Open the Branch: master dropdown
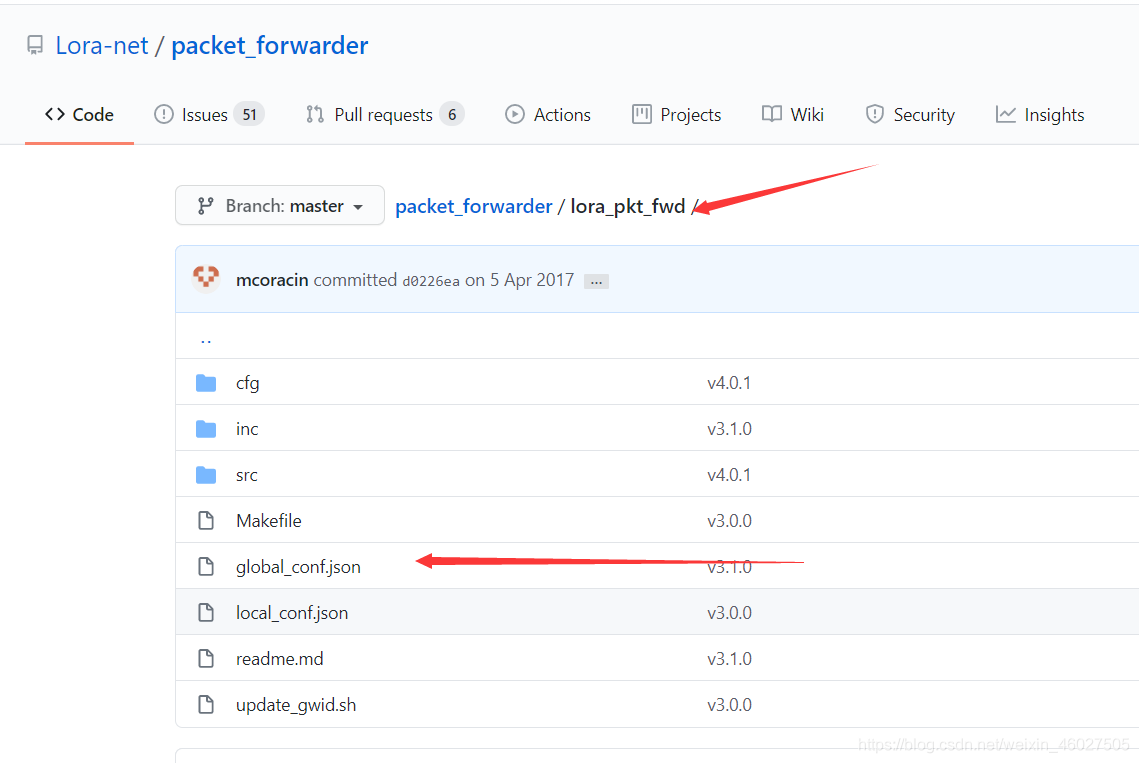 point(280,206)
